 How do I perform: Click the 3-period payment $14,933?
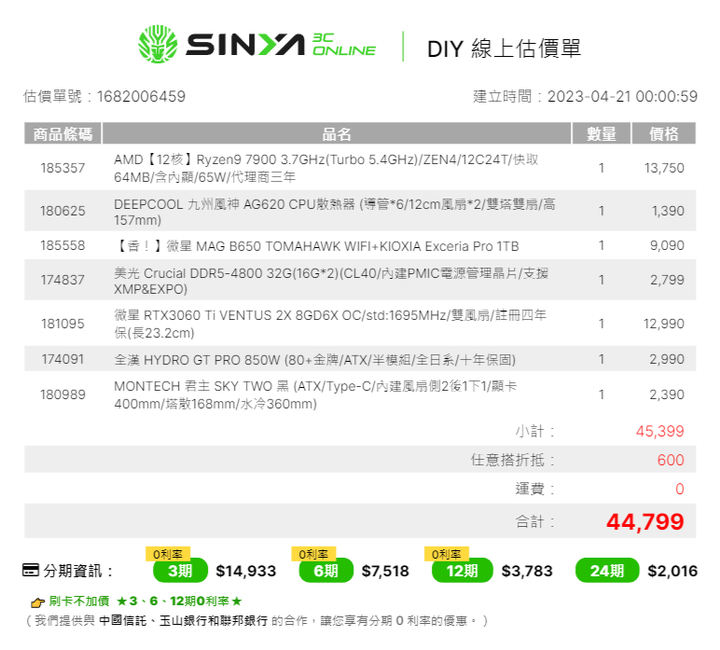246,571
